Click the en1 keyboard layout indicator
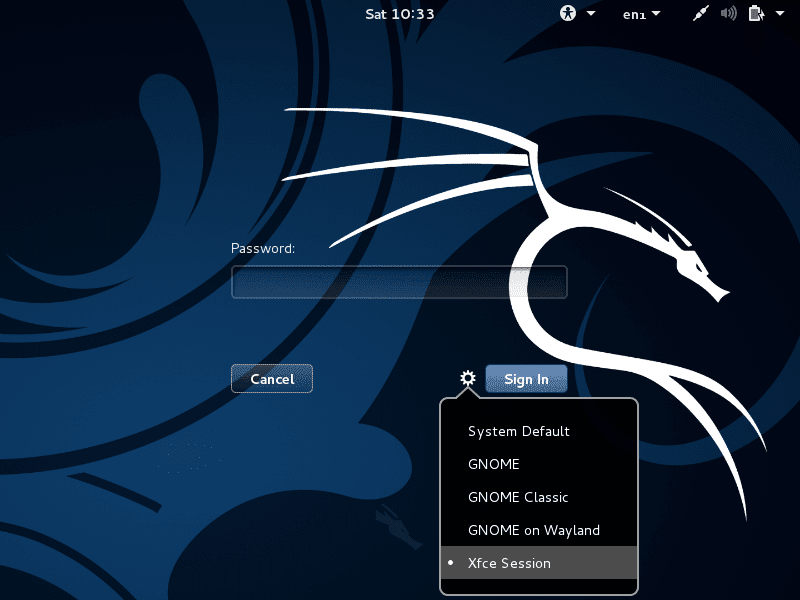The image size is (800, 600). [x=634, y=14]
